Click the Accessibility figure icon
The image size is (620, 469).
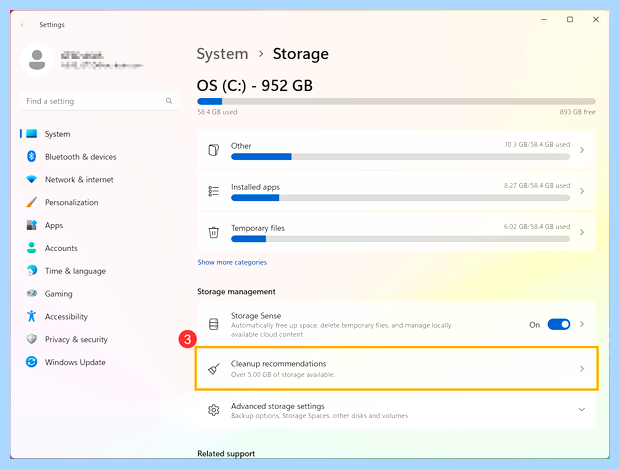32,316
